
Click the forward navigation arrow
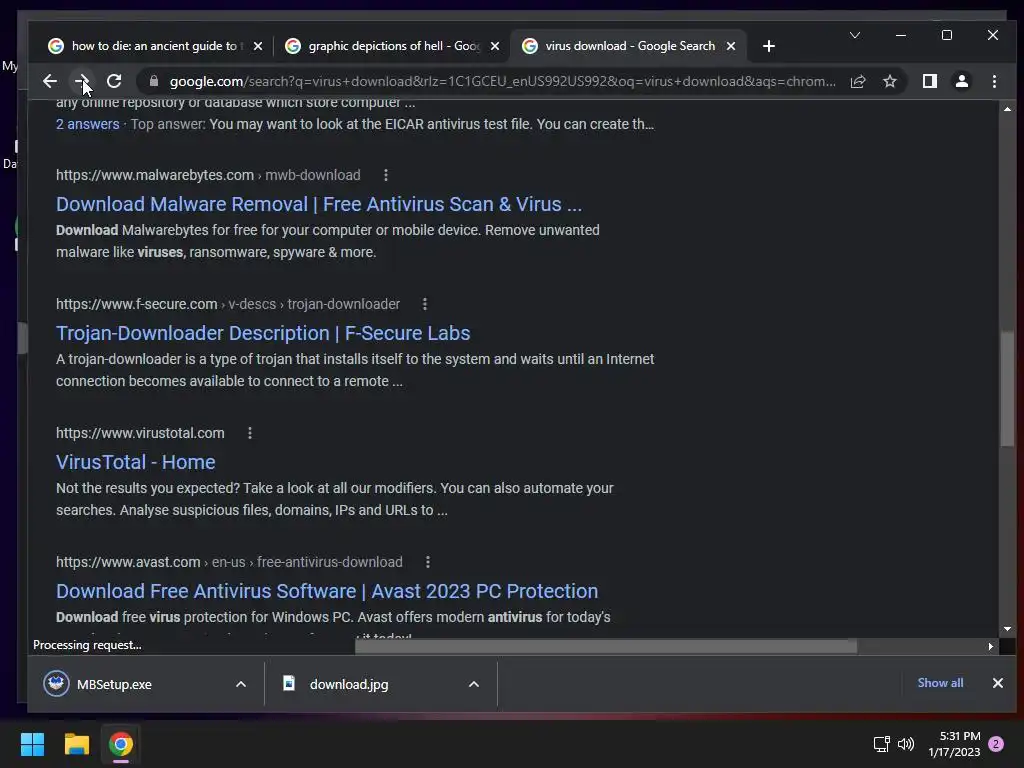point(82,81)
